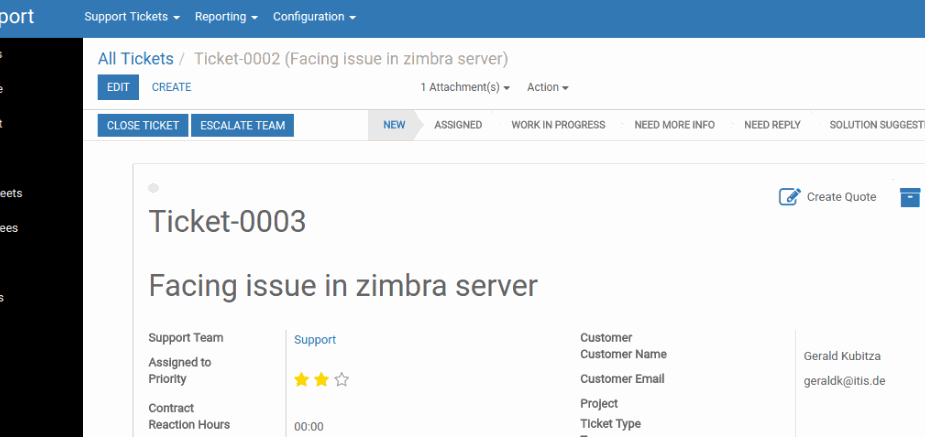
Task: Select the NEW stage
Action: pyautogui.click(x=394, y=125)
